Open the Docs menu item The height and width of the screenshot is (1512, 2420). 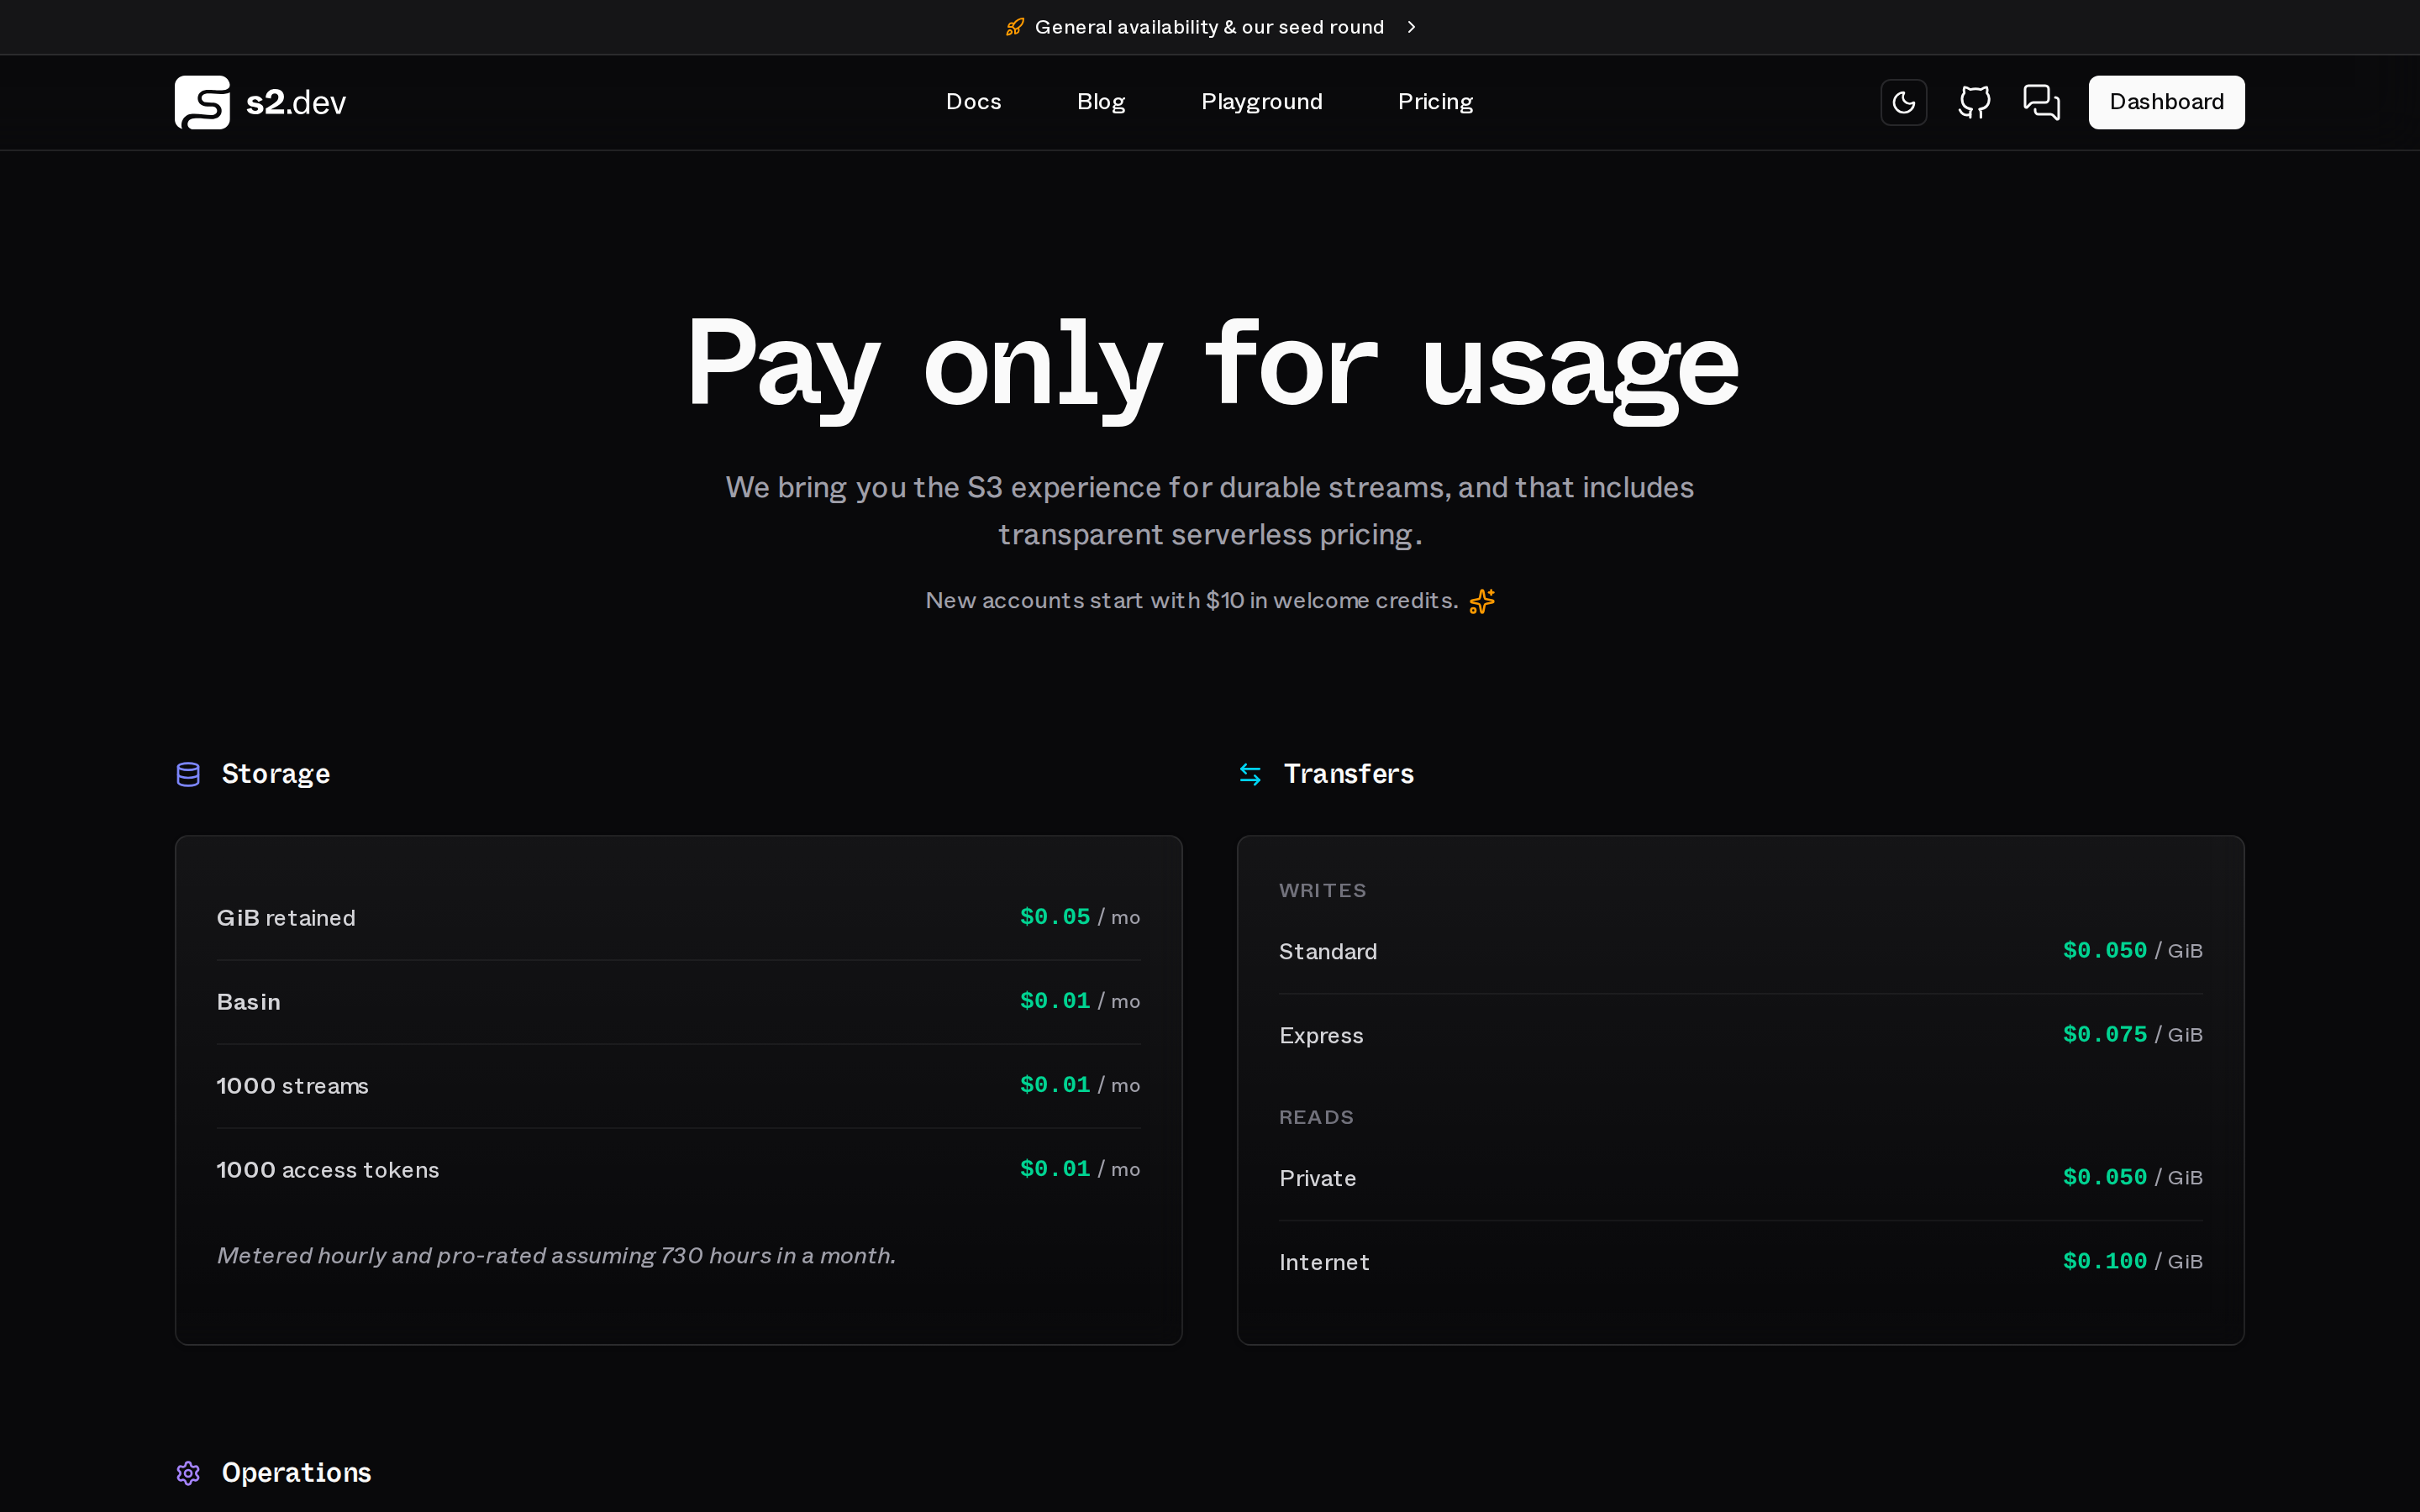[973, 102]
